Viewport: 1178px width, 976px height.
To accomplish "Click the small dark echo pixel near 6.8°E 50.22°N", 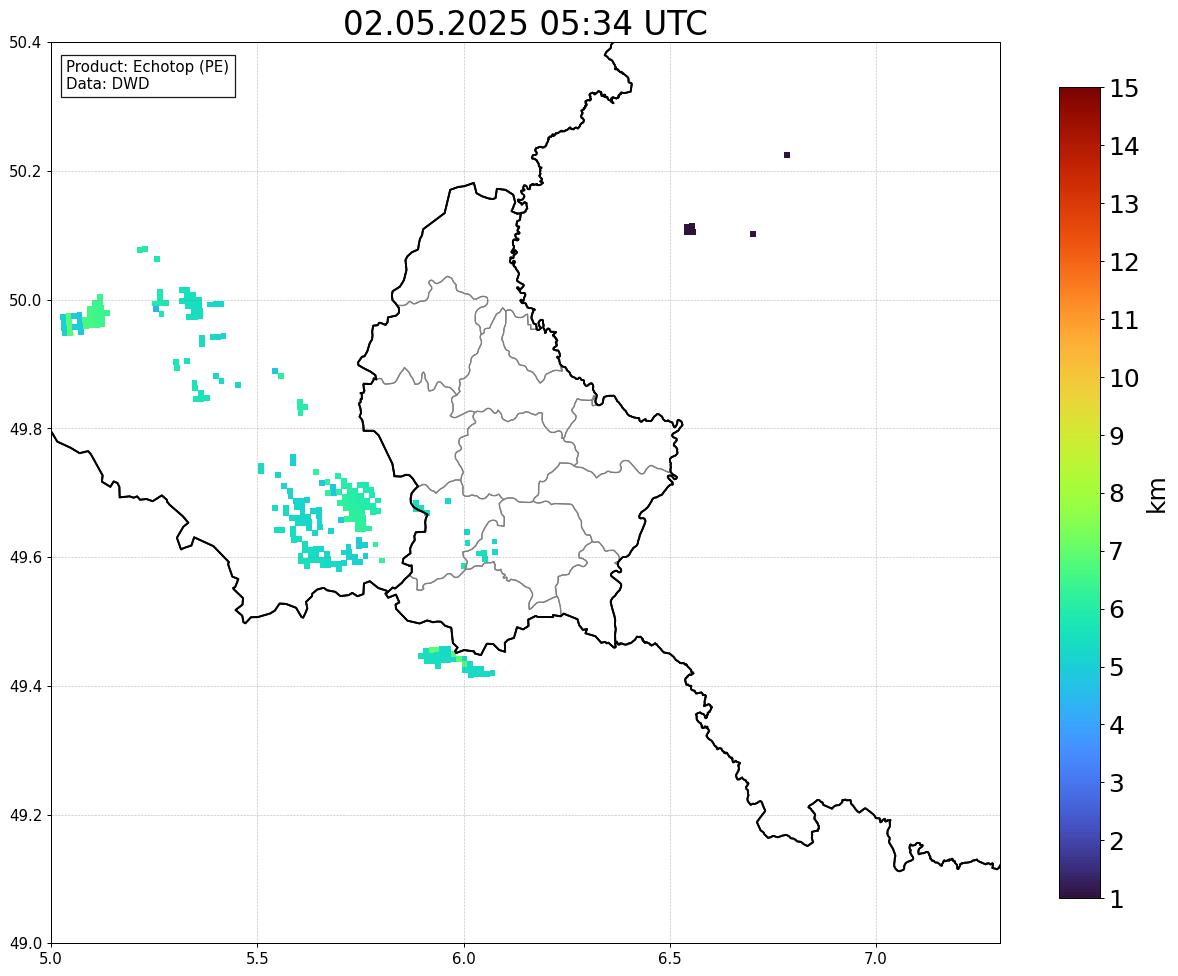I will (787, 155).
